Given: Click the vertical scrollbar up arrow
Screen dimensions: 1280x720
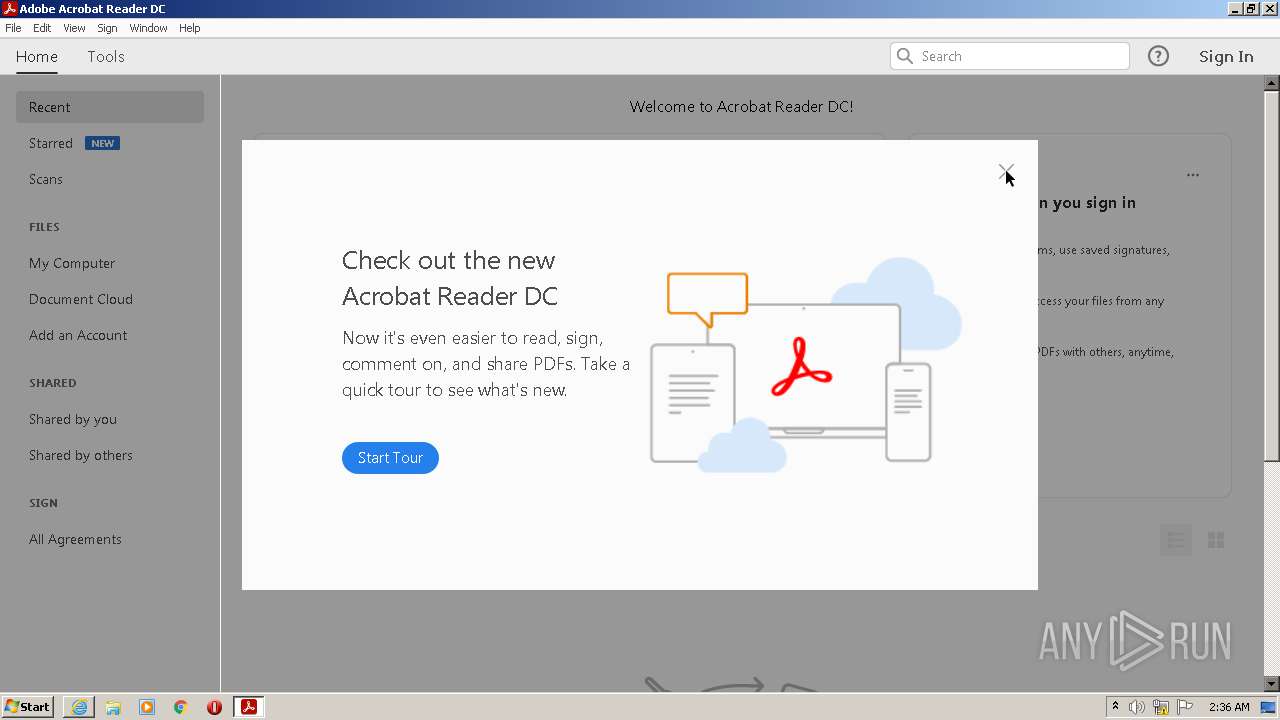Looking at the screenshot, I should coord(1272,83).
